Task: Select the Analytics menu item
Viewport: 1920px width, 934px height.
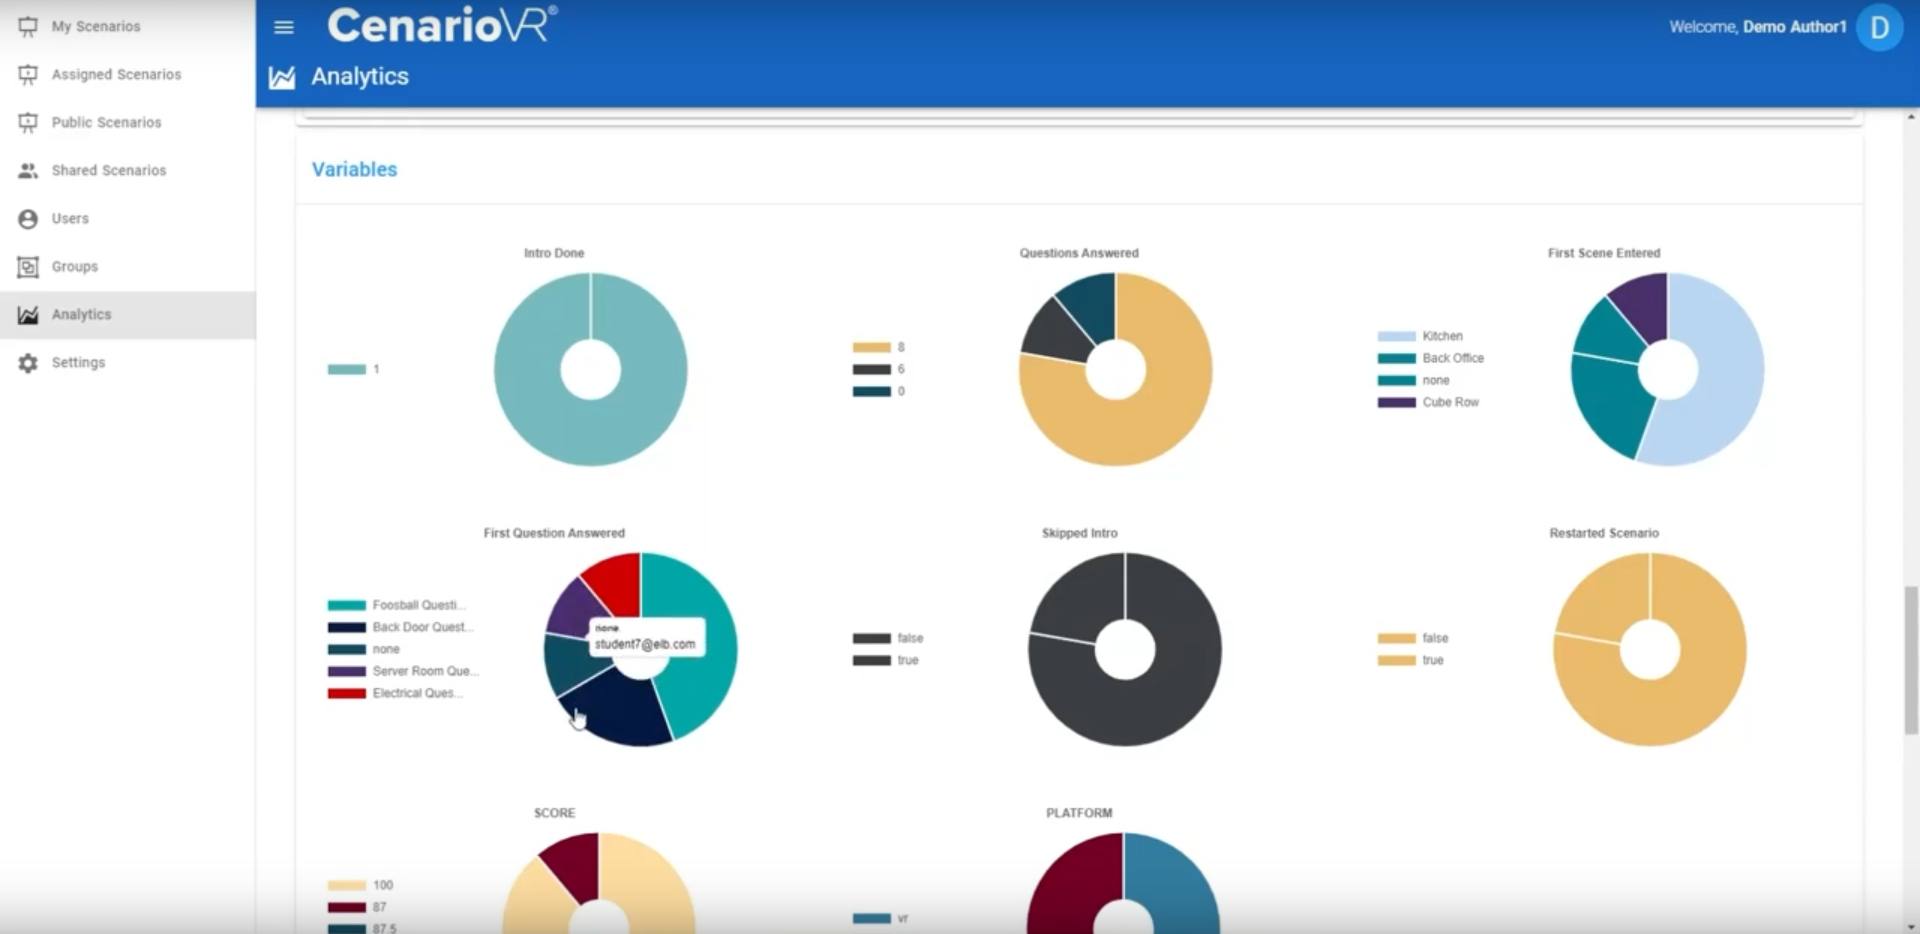Action: point(81,315)
